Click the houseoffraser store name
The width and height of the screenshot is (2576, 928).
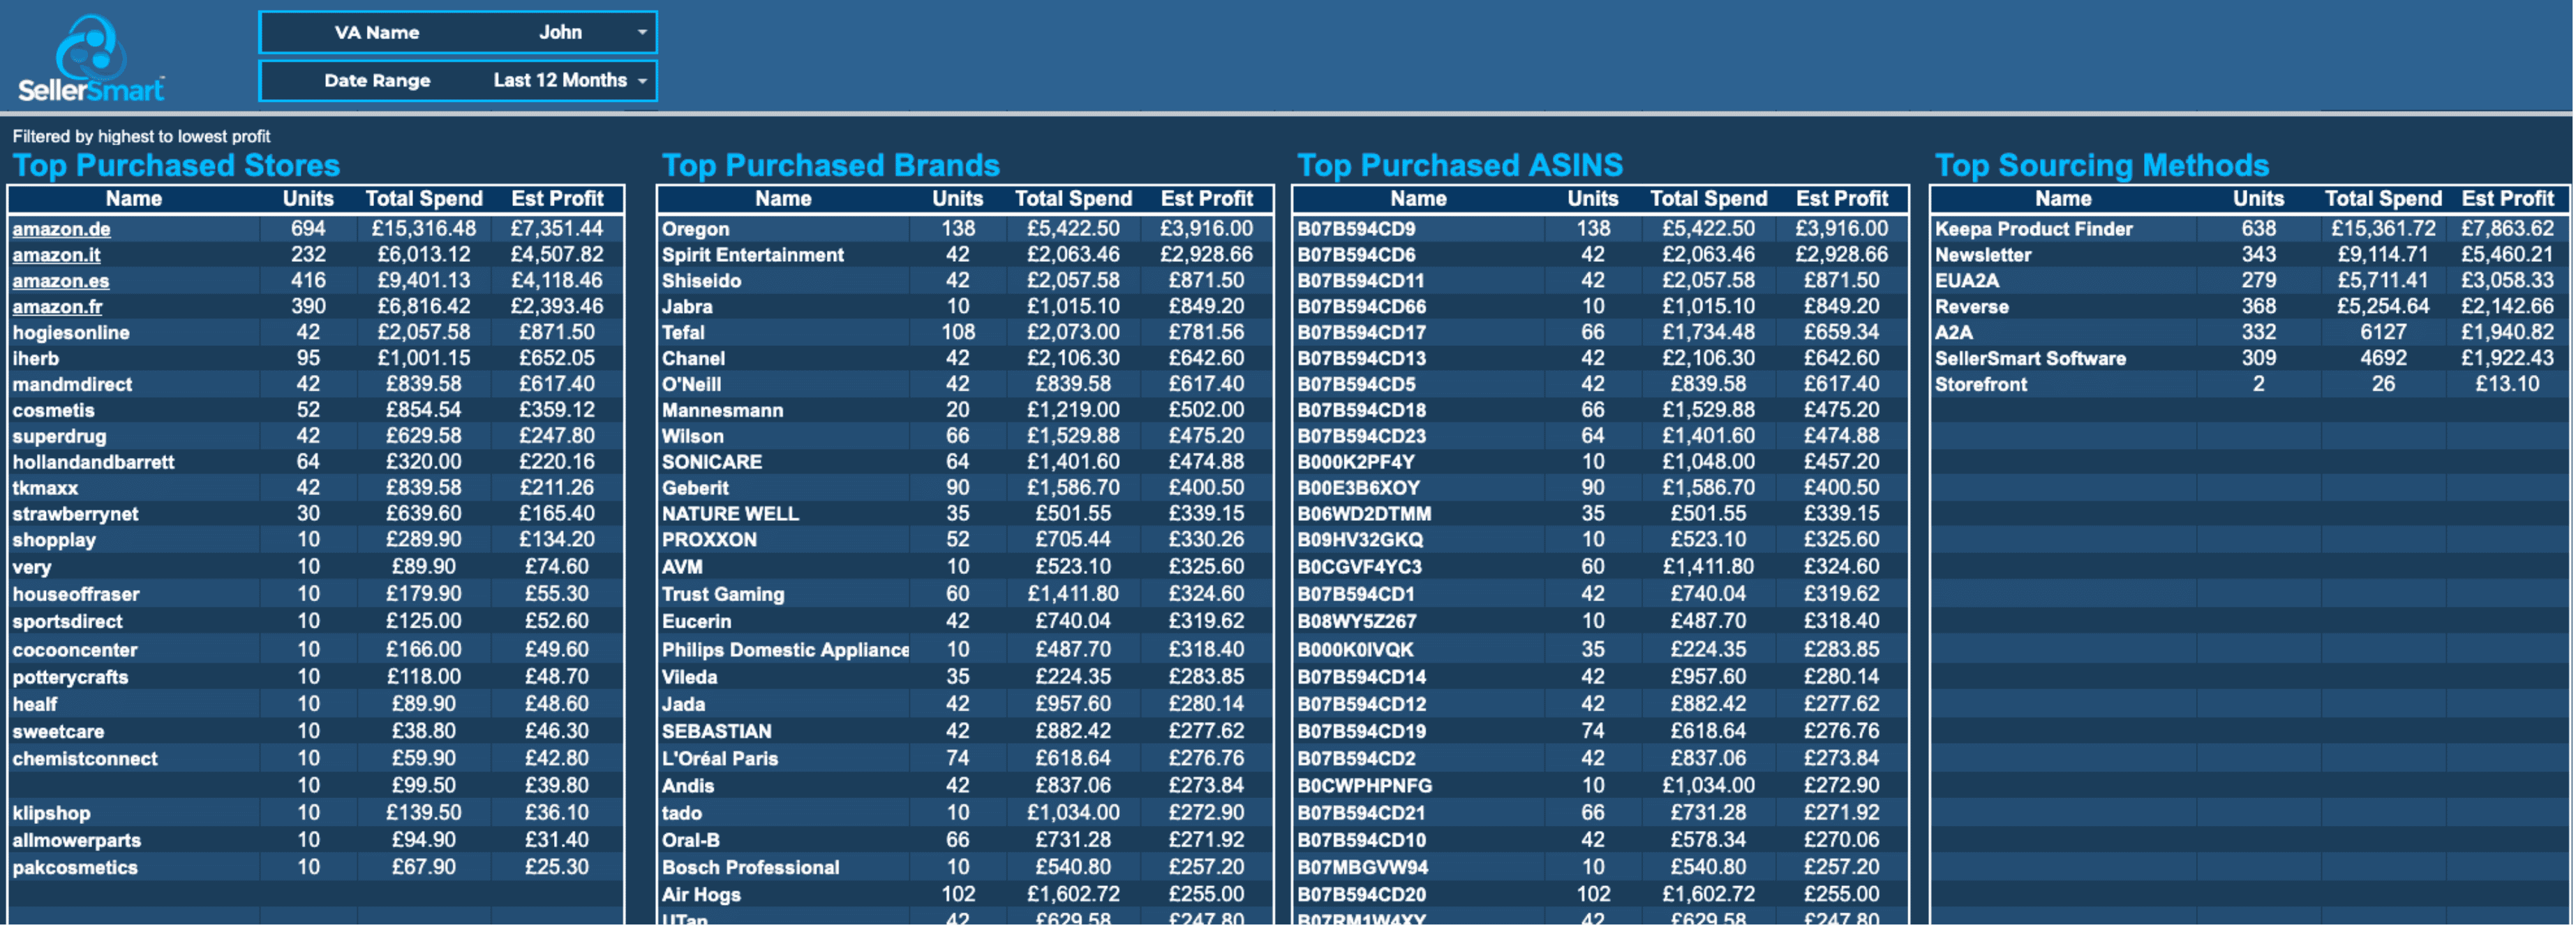tap(76, 594)
